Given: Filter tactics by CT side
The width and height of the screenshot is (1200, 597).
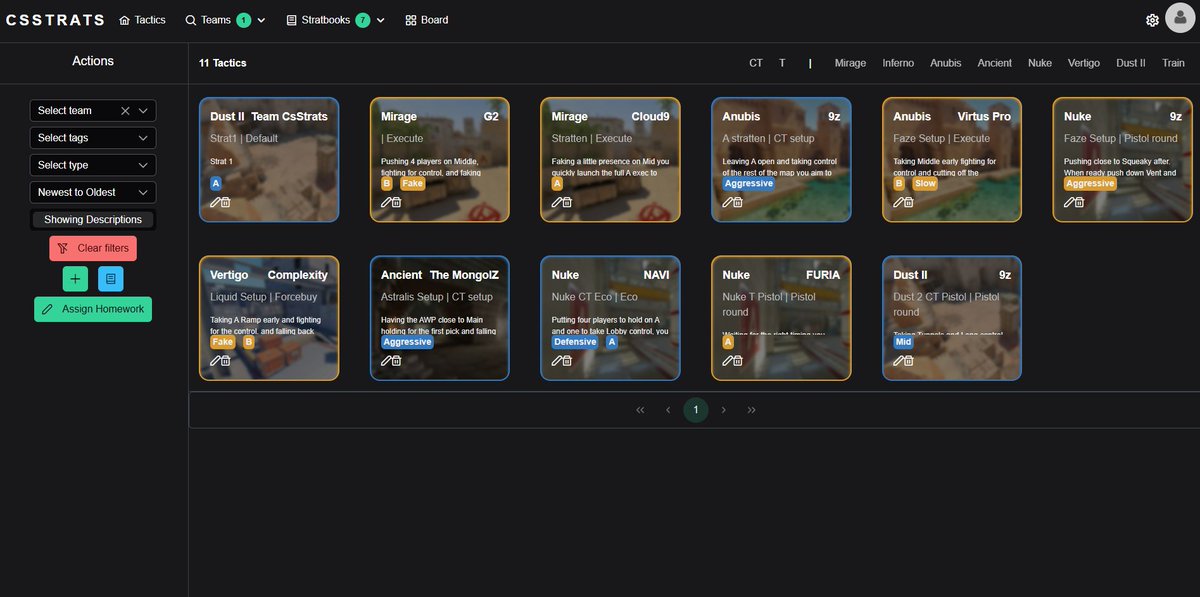Looking at the screenshot, I should pos(756,63).
